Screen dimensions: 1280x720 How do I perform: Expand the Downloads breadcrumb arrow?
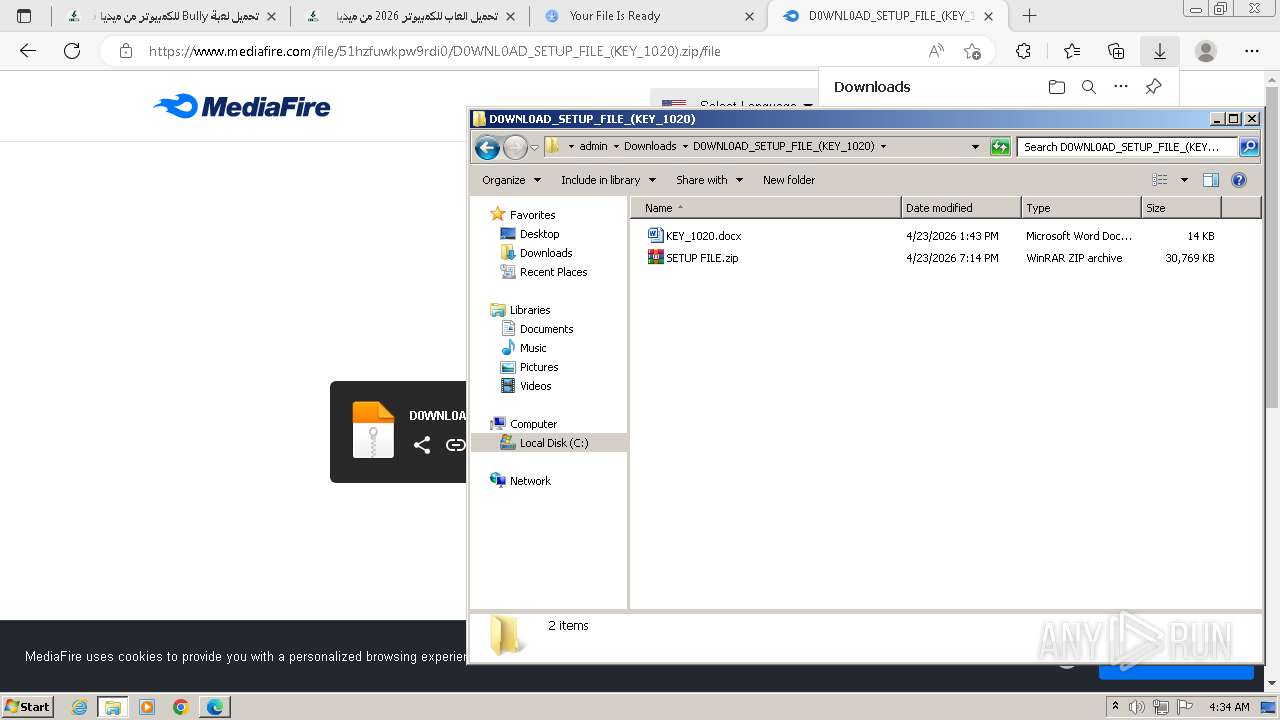[684, 146]
